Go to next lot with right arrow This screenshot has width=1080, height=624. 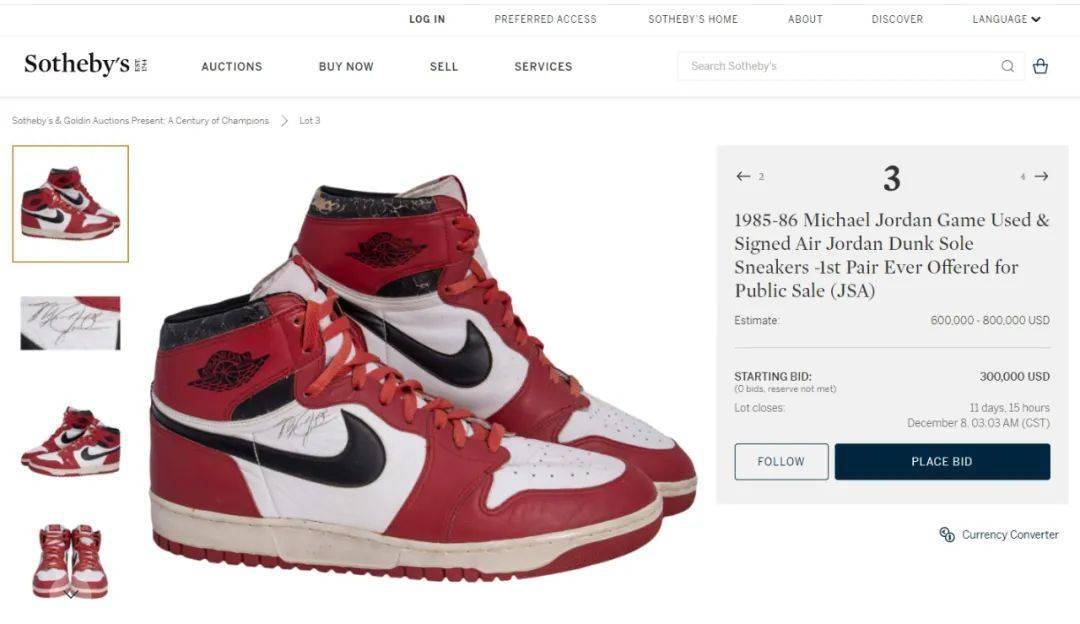[1041, 176]
